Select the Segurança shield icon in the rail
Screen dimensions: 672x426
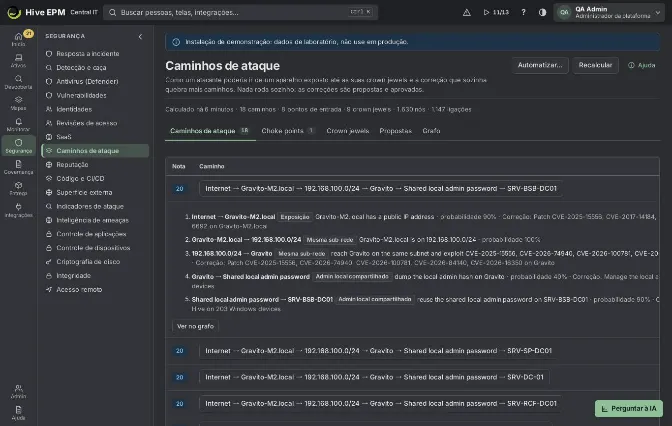(x=18, y=146)
